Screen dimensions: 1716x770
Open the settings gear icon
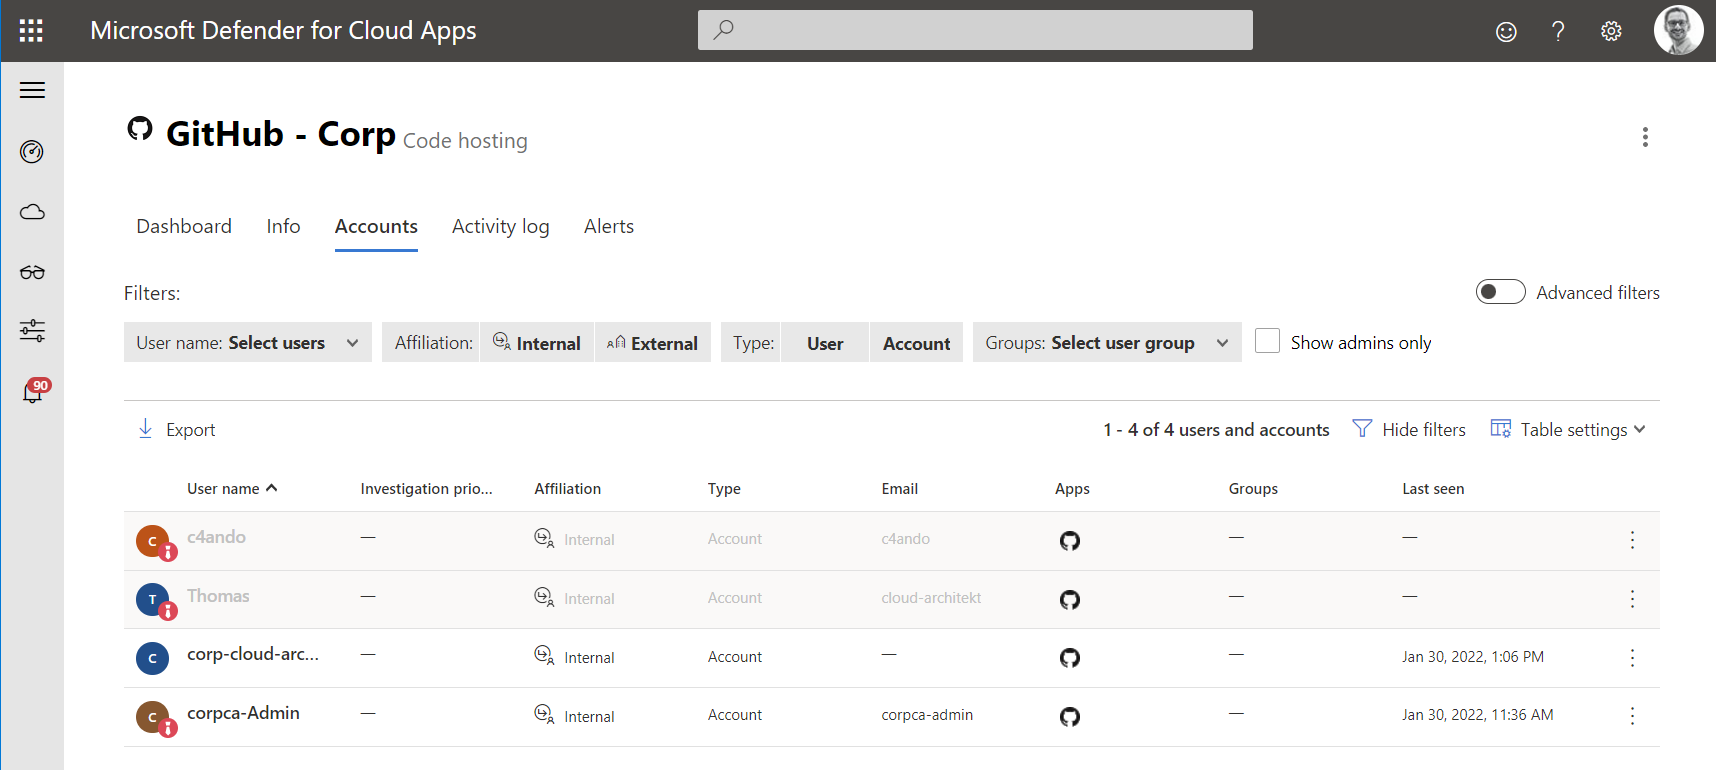click(x=1611, y=31)
